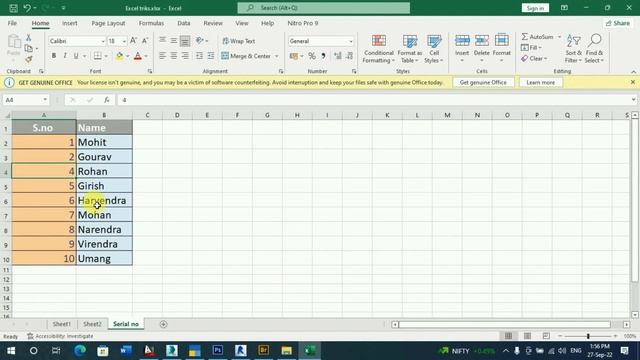Toggle Align Left alignment
The height and width of the screenshot is (360, 640).
coord(162,56)
